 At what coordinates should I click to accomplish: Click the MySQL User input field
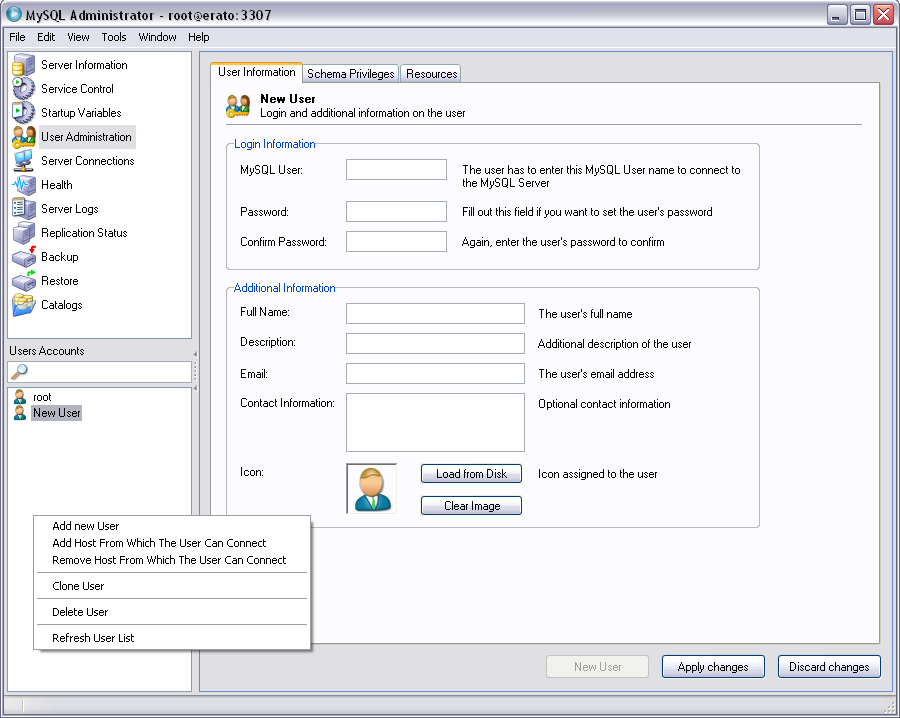click(396, 170)
